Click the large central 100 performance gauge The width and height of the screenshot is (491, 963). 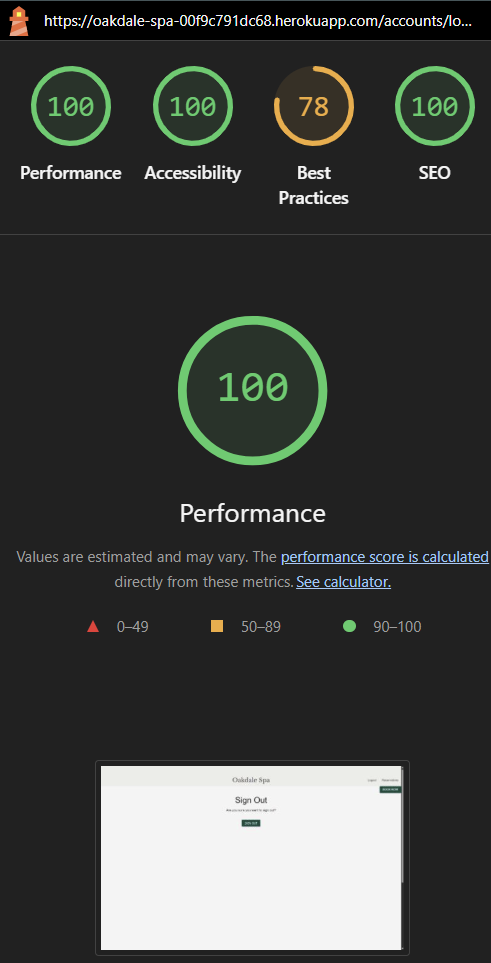[253, 390]
